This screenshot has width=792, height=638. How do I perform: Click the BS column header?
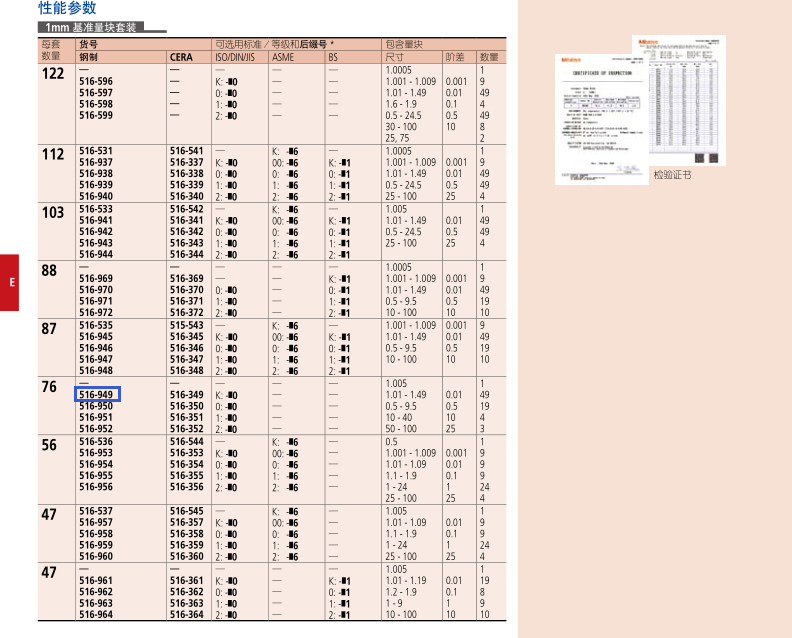[x=333, y=57]
